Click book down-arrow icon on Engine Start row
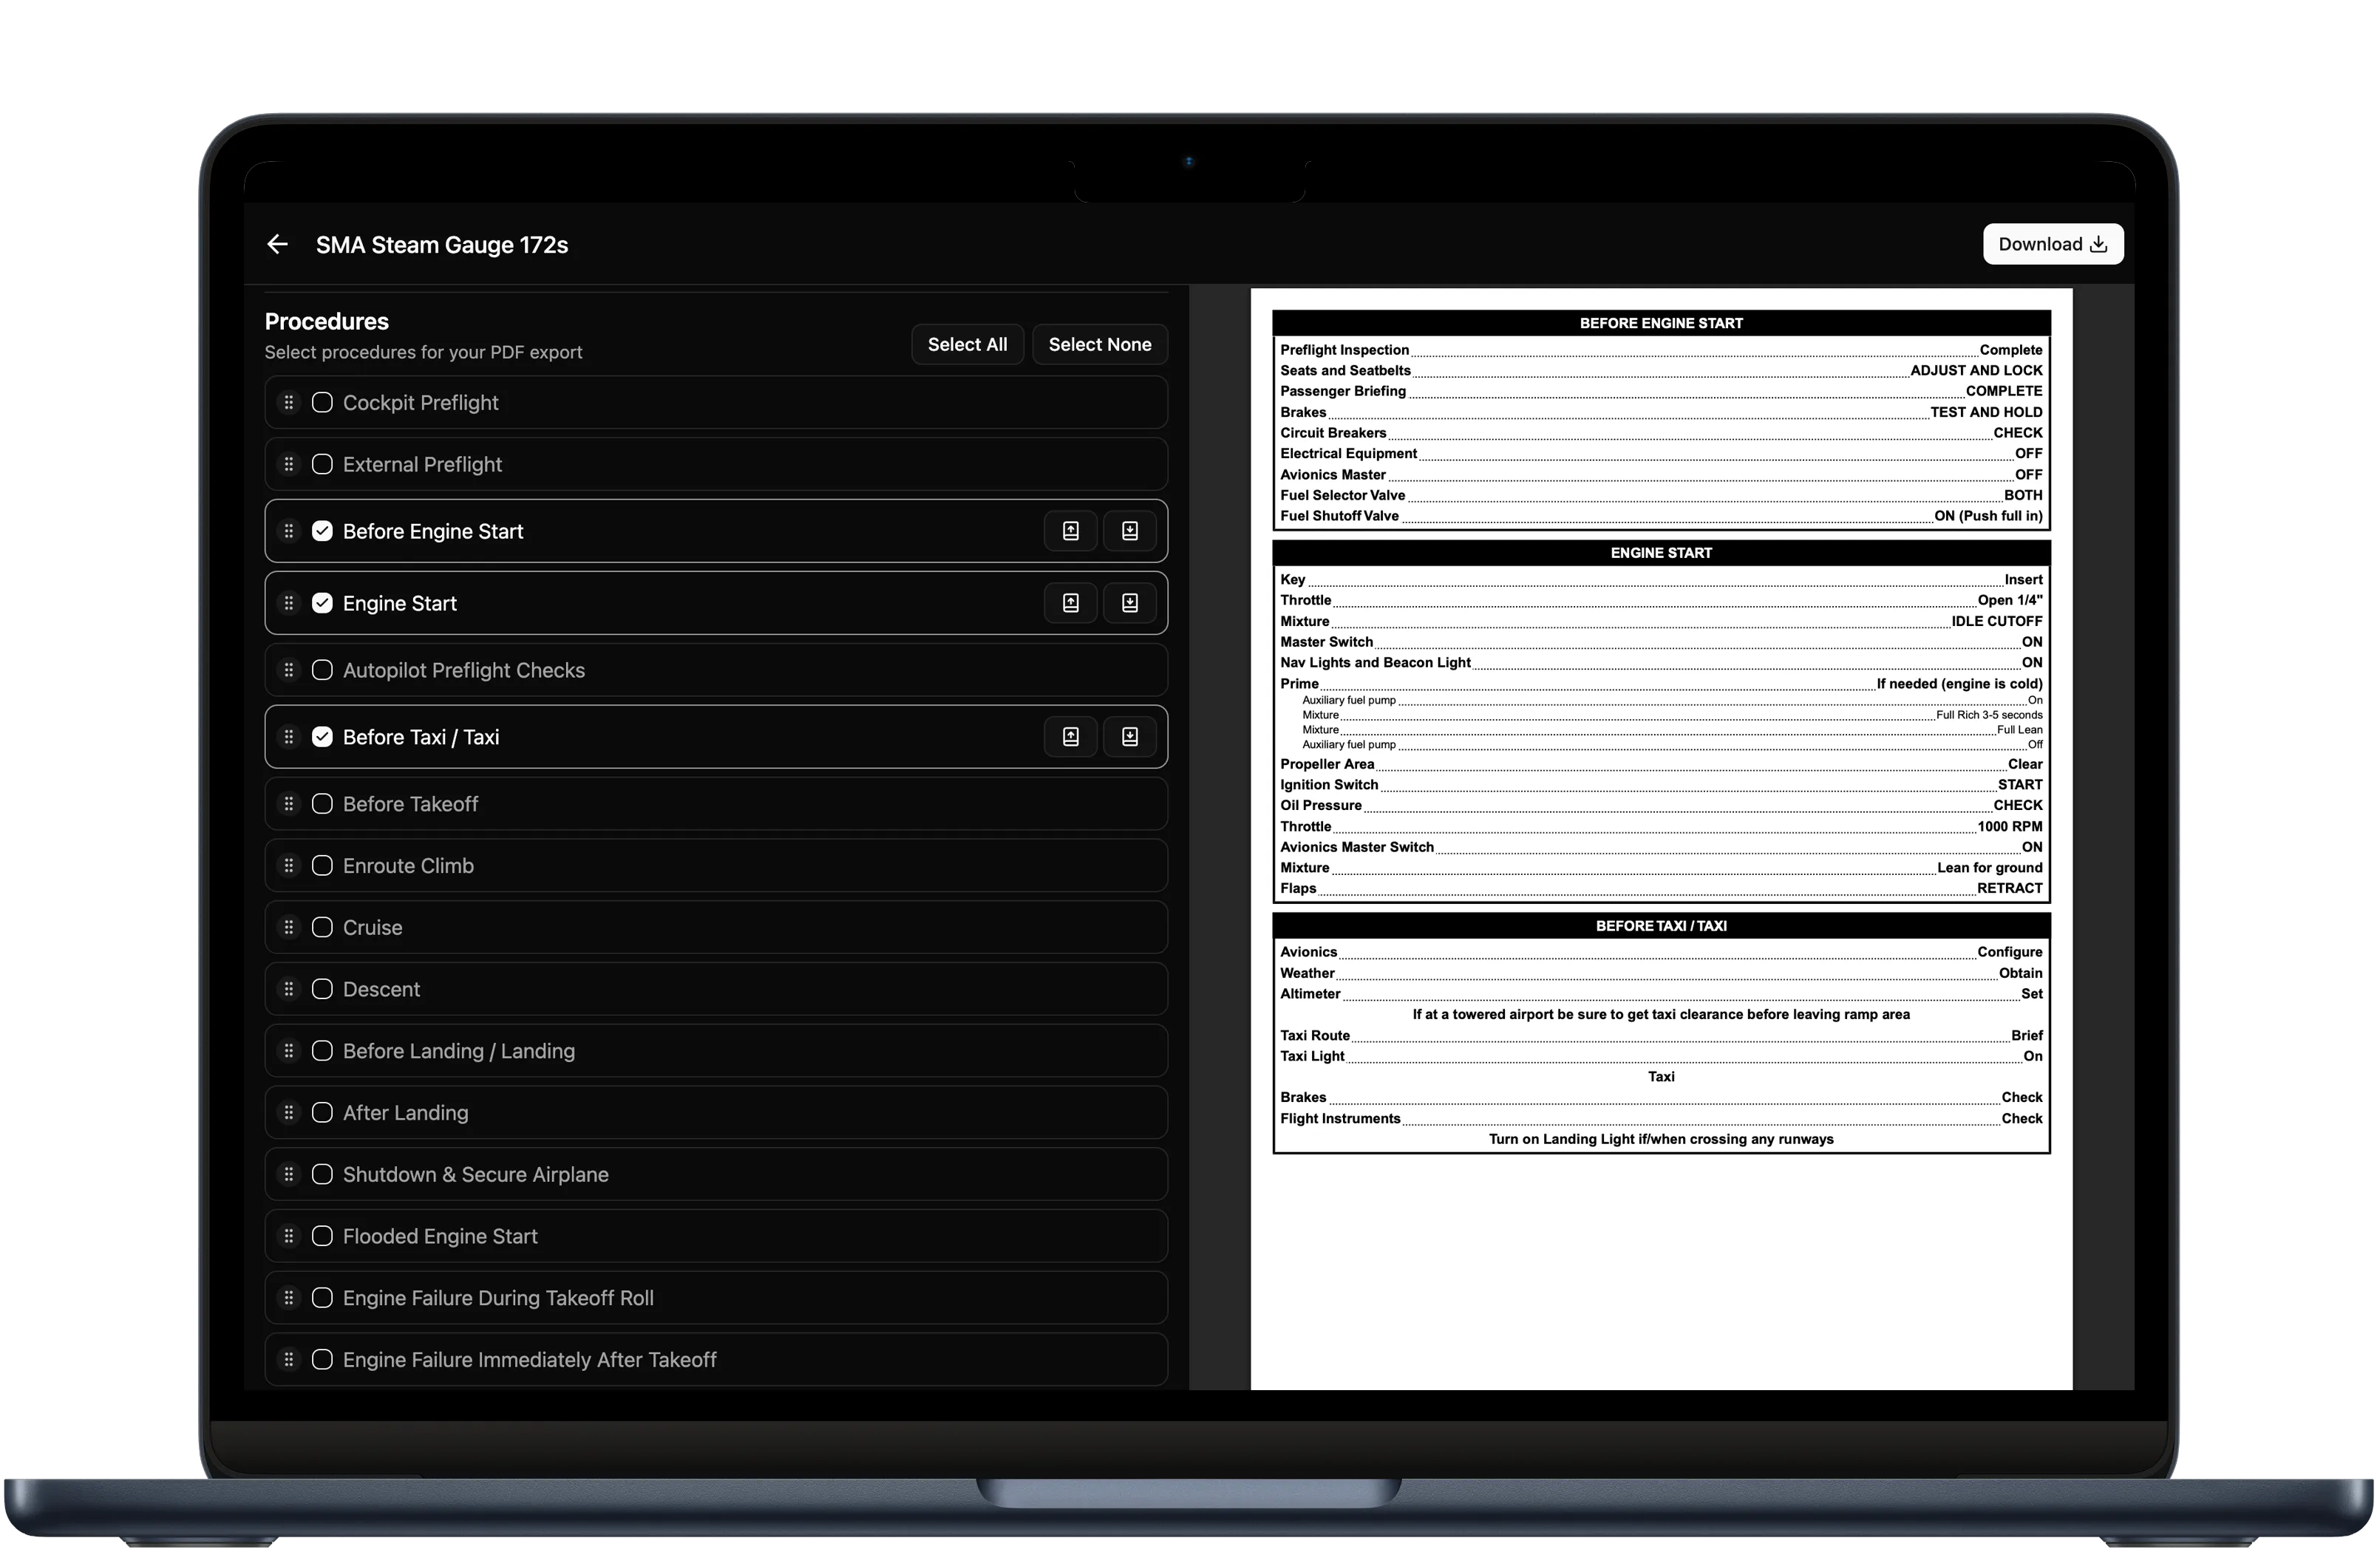2380x1552 pixels. (1129, 603)
